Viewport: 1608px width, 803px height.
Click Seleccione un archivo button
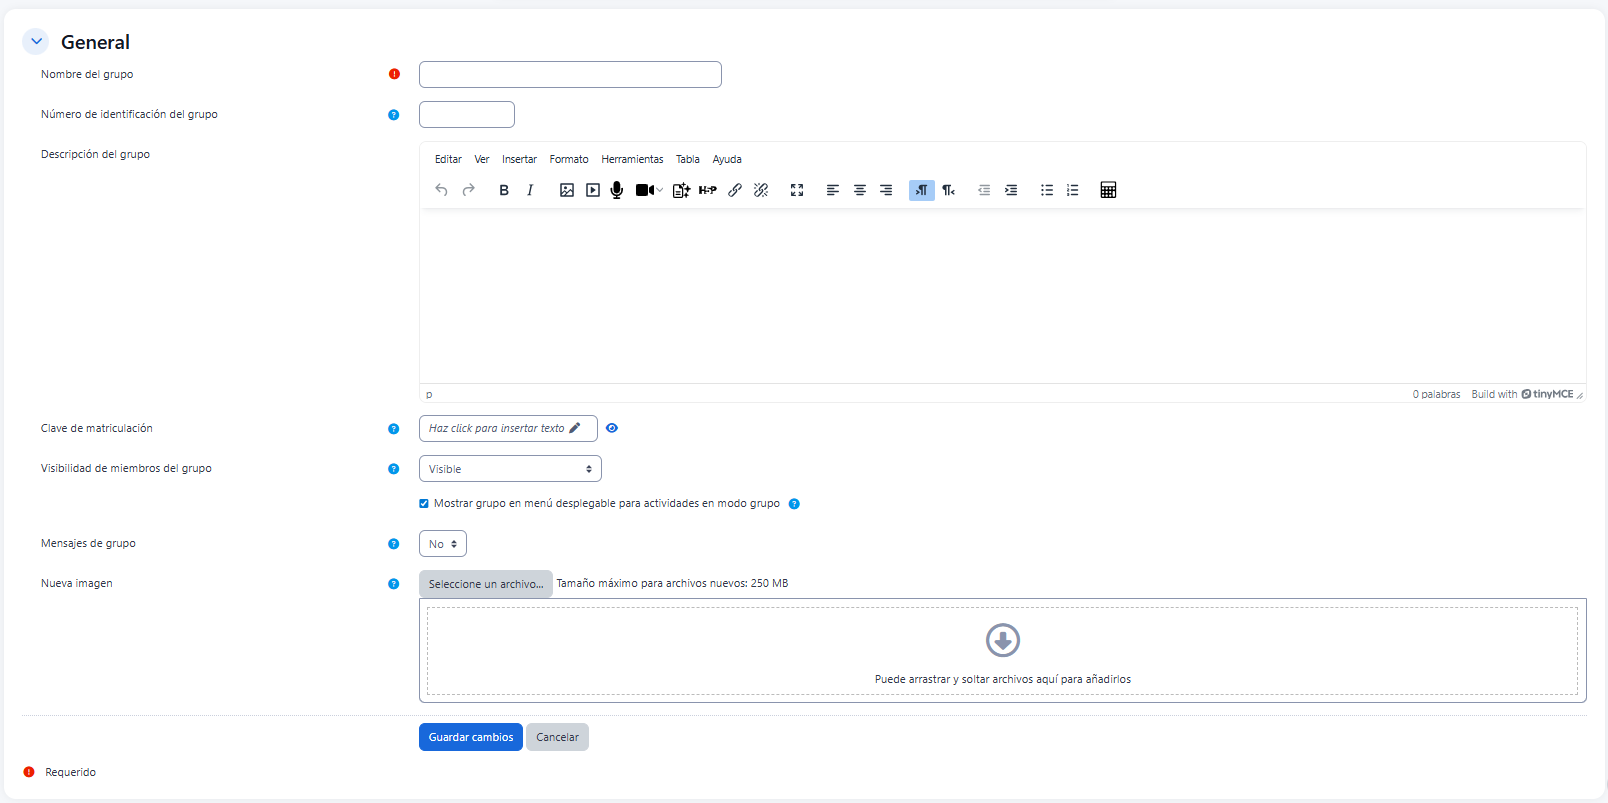(486, 584)
